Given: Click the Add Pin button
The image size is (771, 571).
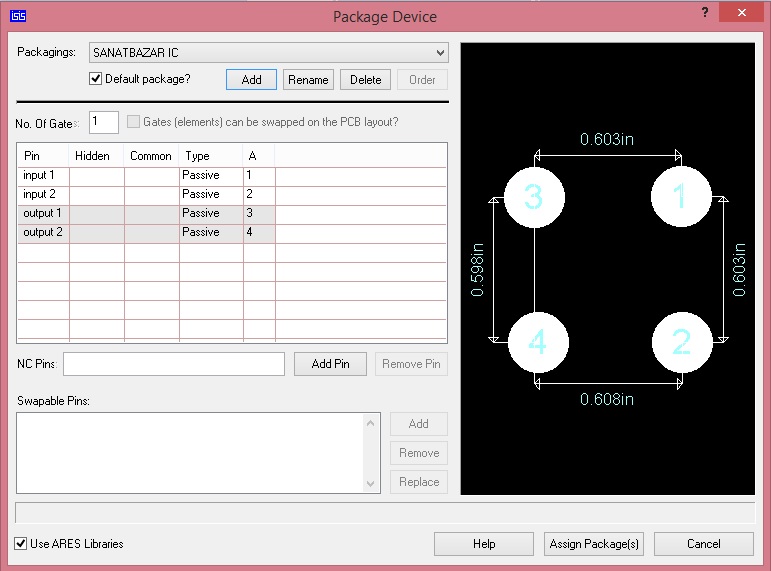Looking at the screenshot, I should coord(330,364).
